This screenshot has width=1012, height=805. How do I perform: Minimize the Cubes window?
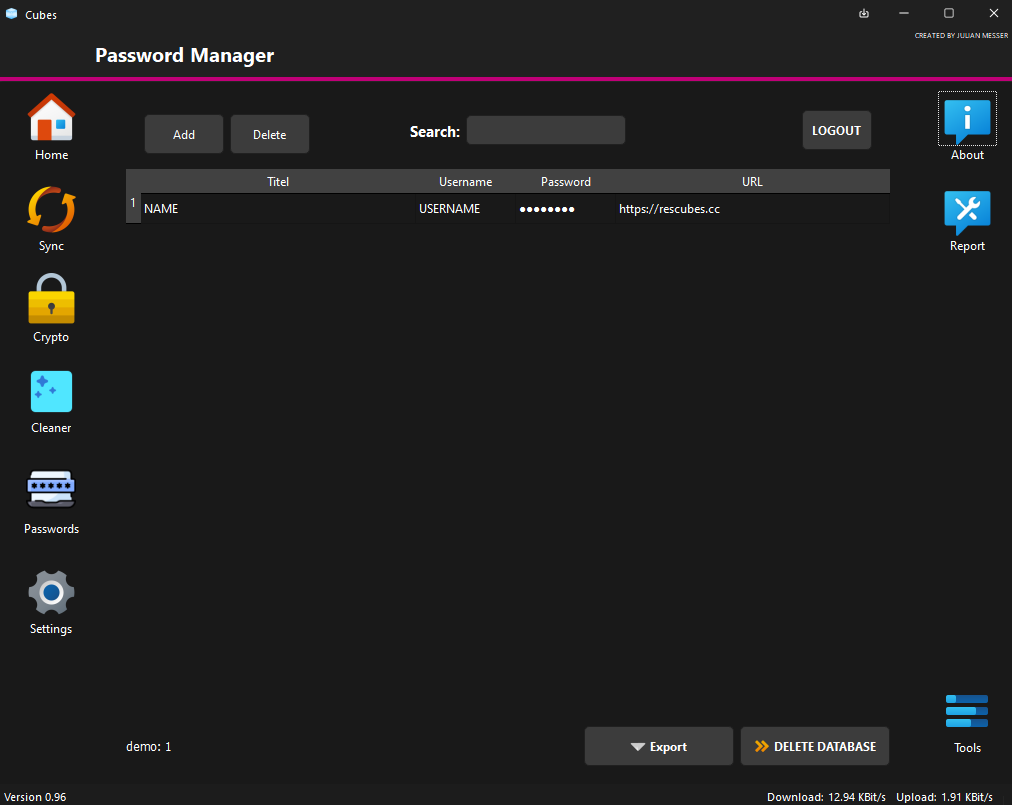pyautogui.click(x=904, y=14)
